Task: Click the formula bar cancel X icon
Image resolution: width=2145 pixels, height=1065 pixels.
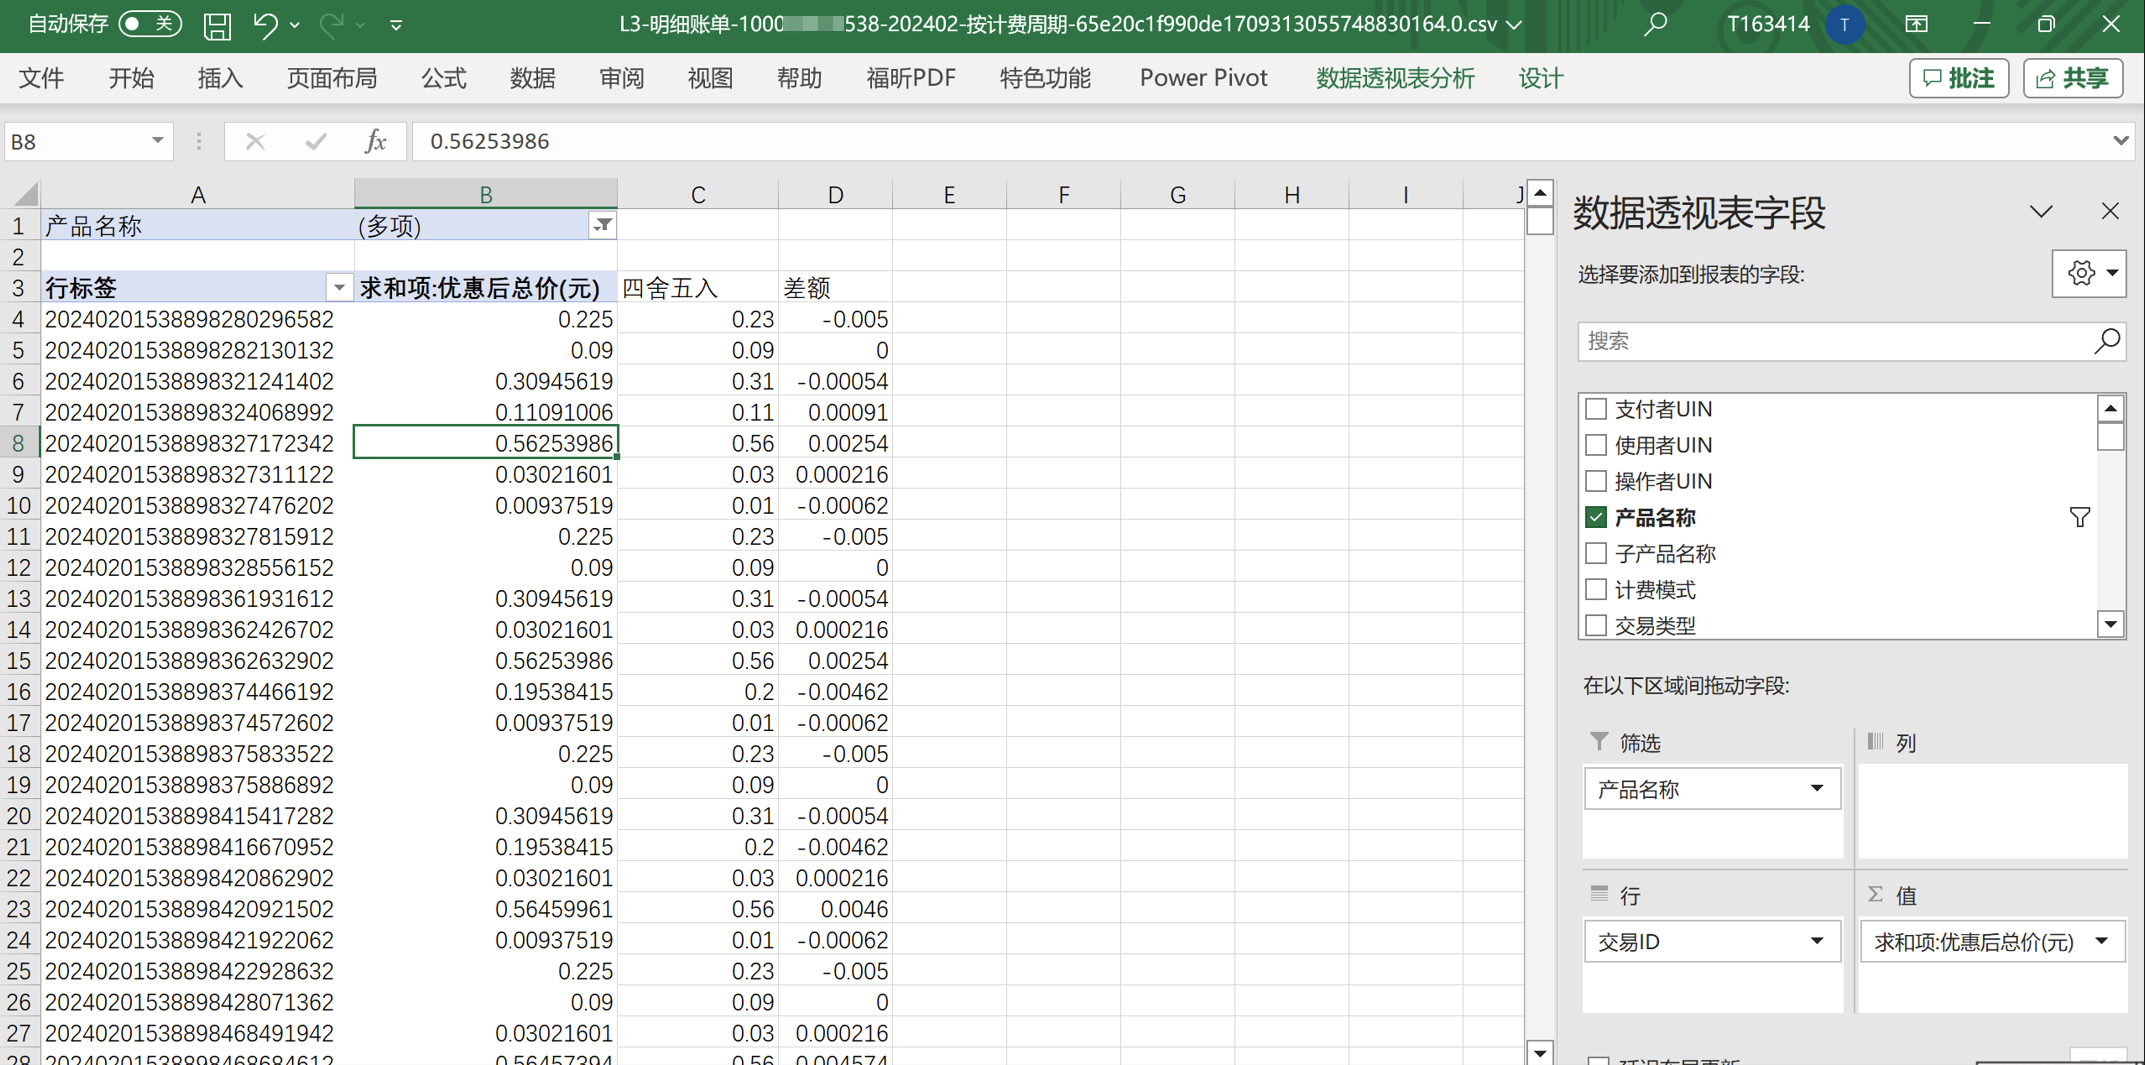Action: point(255,142)
